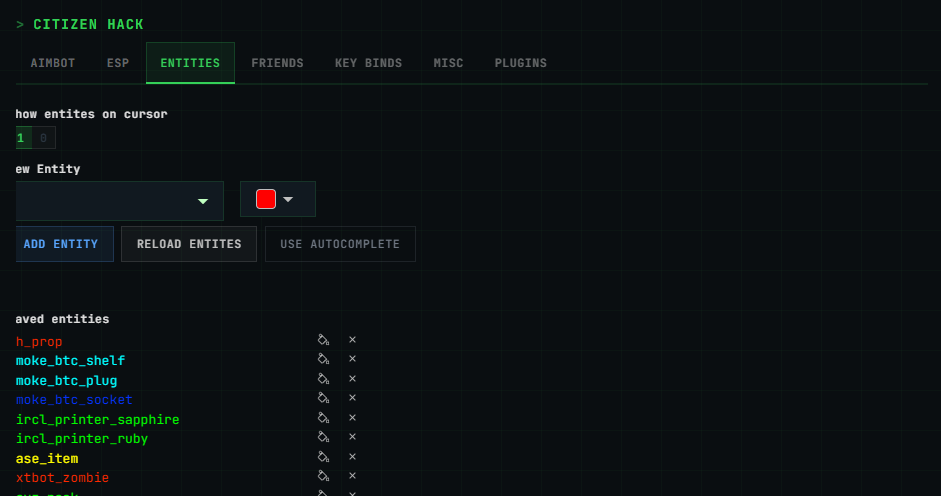This screenshot has height=496, width=941.
Task: Change color of moke_btc_shelf with paint bucket
Action: (x=323, y=359)
